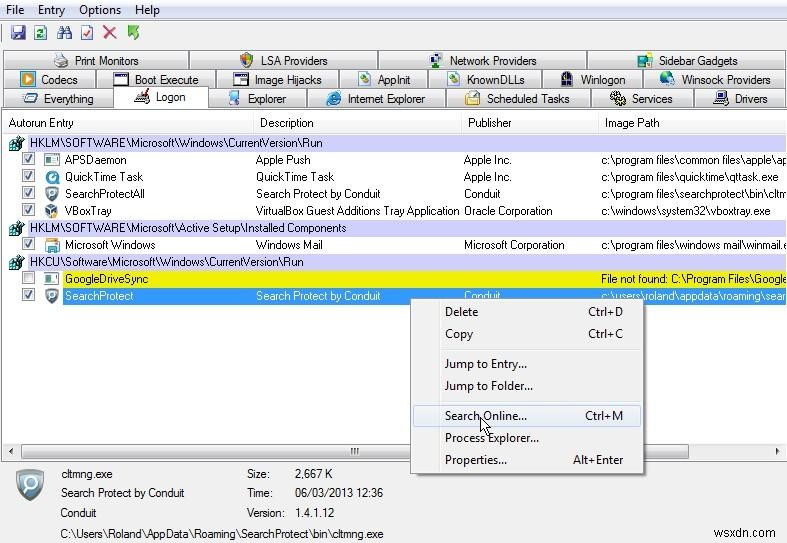Screen dimensions: 787x543
Task: Choose Delete from the context menu
Action: (527, 312)
